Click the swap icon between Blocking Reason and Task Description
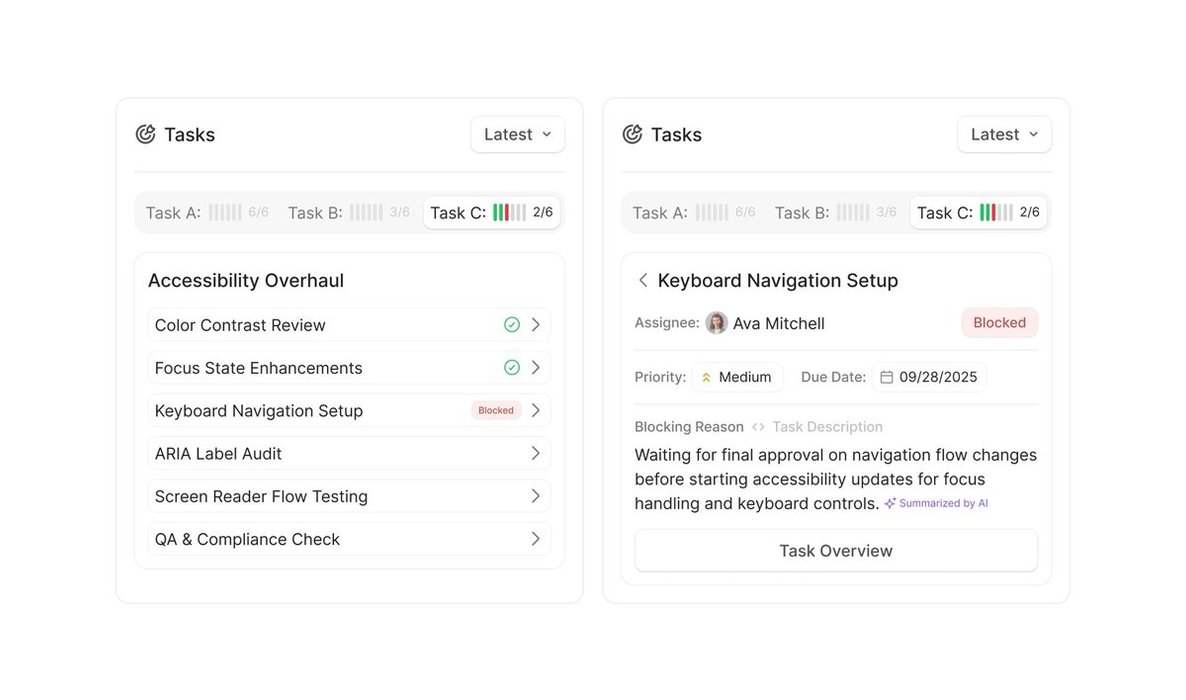1186x700 pixels. [x=758, y=427]
